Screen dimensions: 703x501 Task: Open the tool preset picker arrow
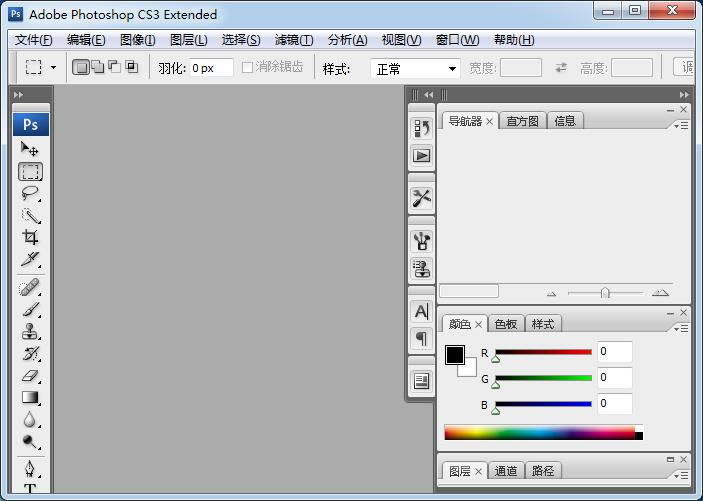[53, 68]
